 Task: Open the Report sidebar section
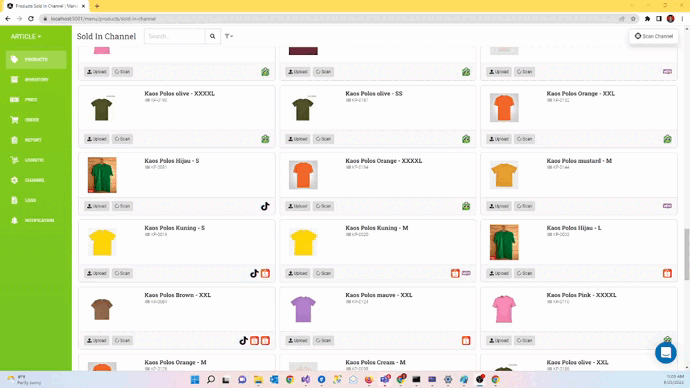(36, 140)
